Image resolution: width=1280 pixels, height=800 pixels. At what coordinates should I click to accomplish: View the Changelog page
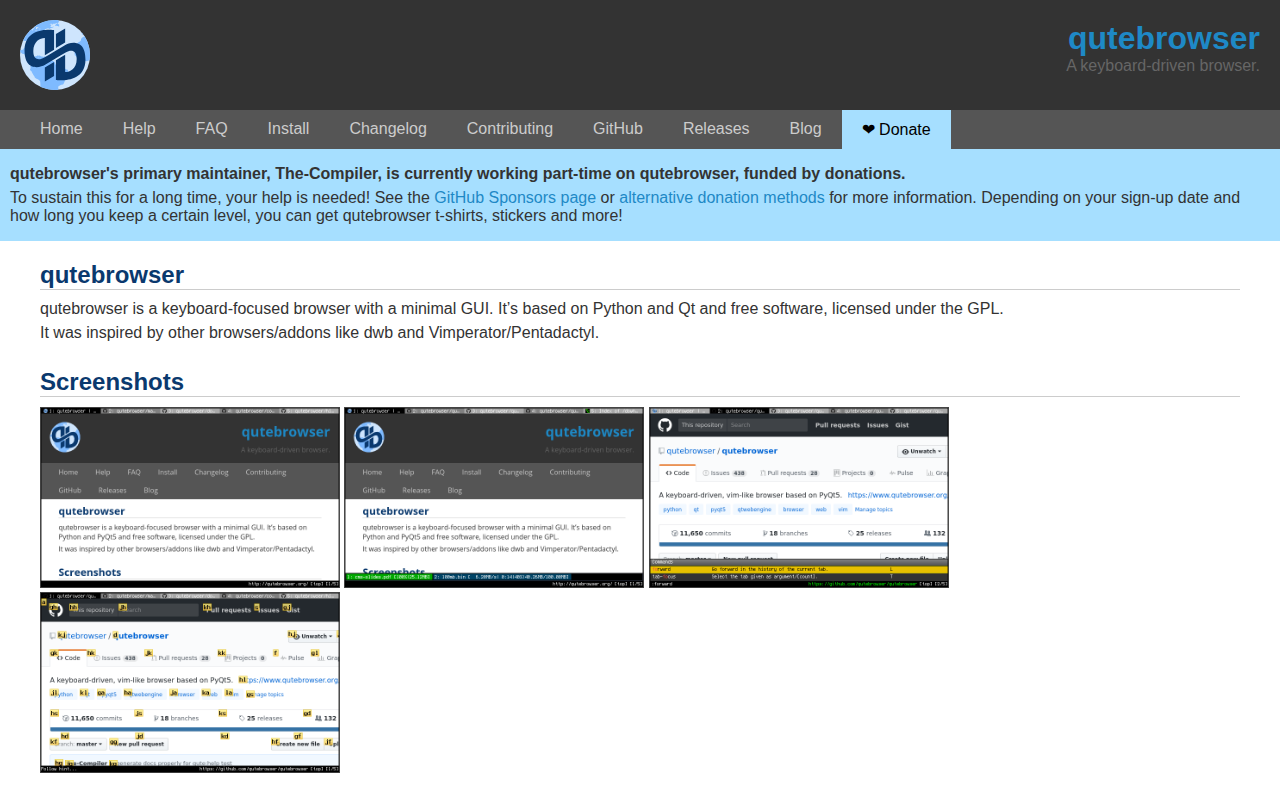tap(388, 129)
